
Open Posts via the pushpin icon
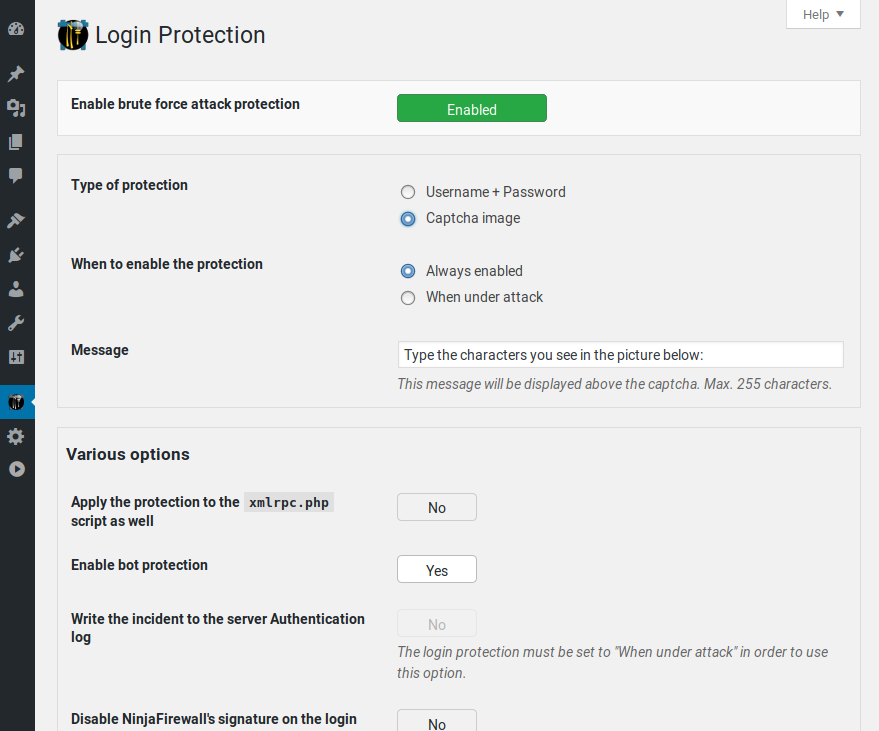(16, 74)
